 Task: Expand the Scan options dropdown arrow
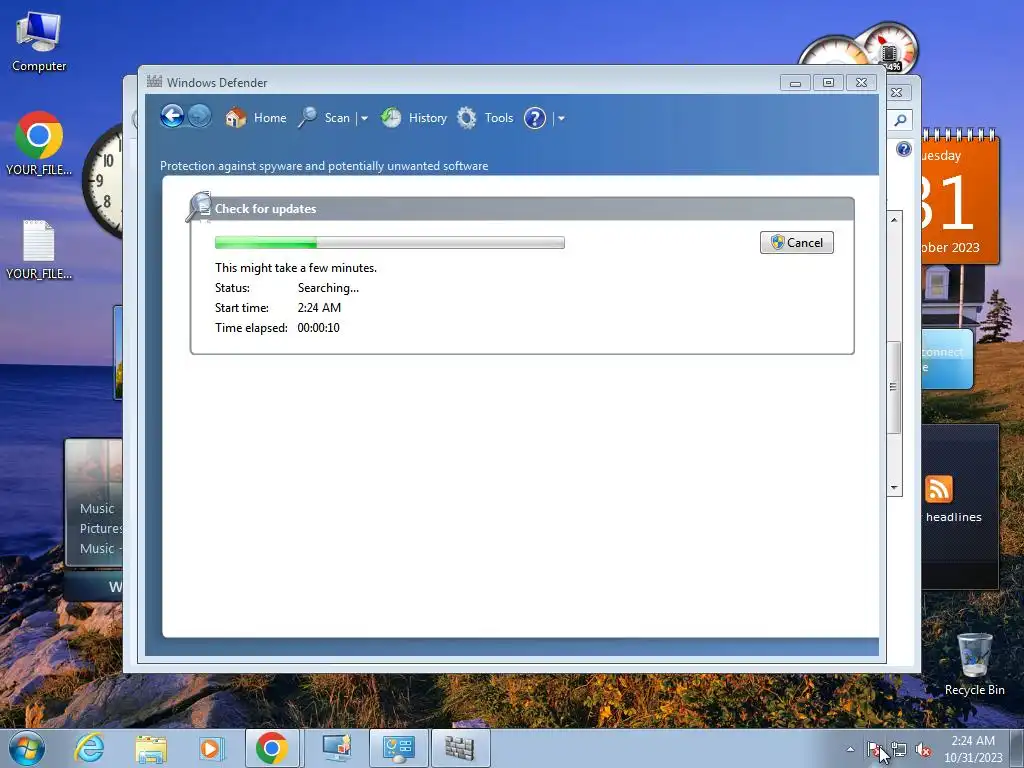pyautogui.click(x=364, y=119)
